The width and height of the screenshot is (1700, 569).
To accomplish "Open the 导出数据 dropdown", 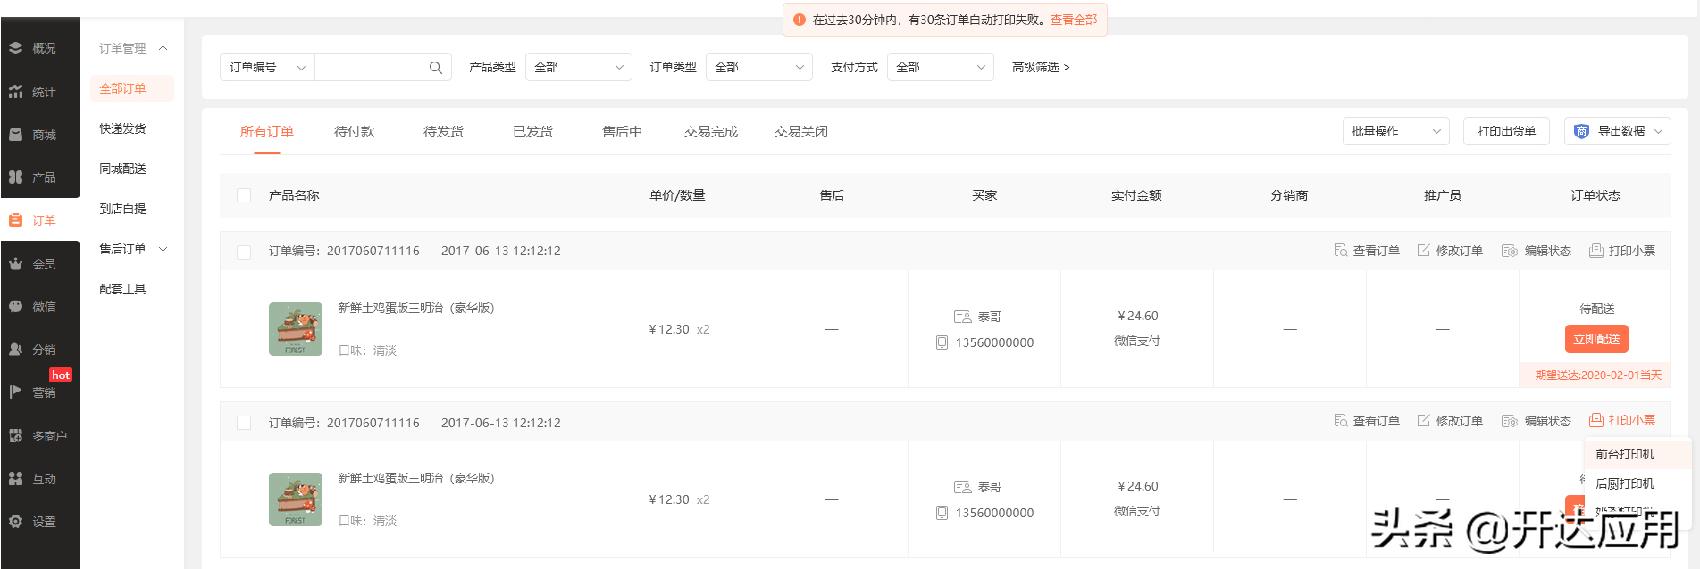I will pyautogui.click(x=1618, y=131).
